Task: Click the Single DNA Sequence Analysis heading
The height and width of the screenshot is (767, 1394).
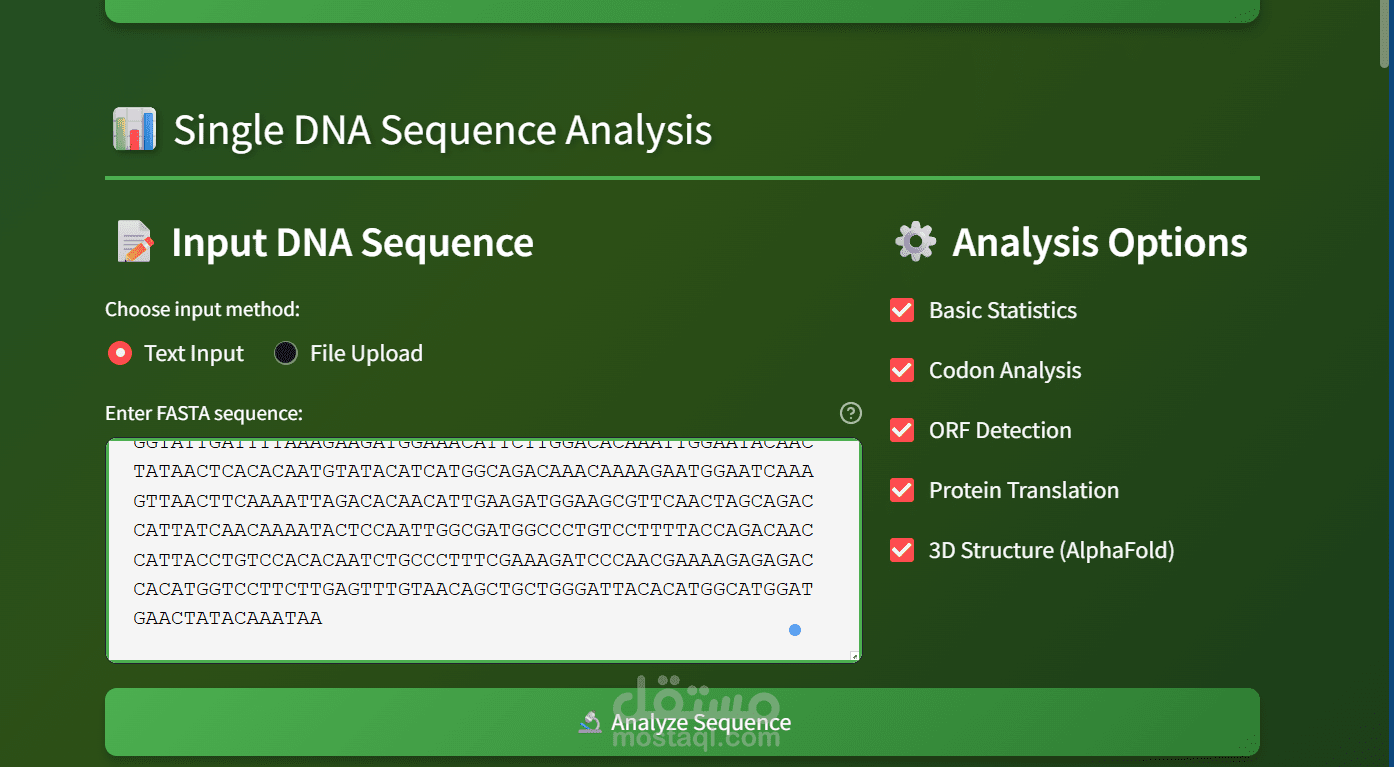Action: coord(442,131)
